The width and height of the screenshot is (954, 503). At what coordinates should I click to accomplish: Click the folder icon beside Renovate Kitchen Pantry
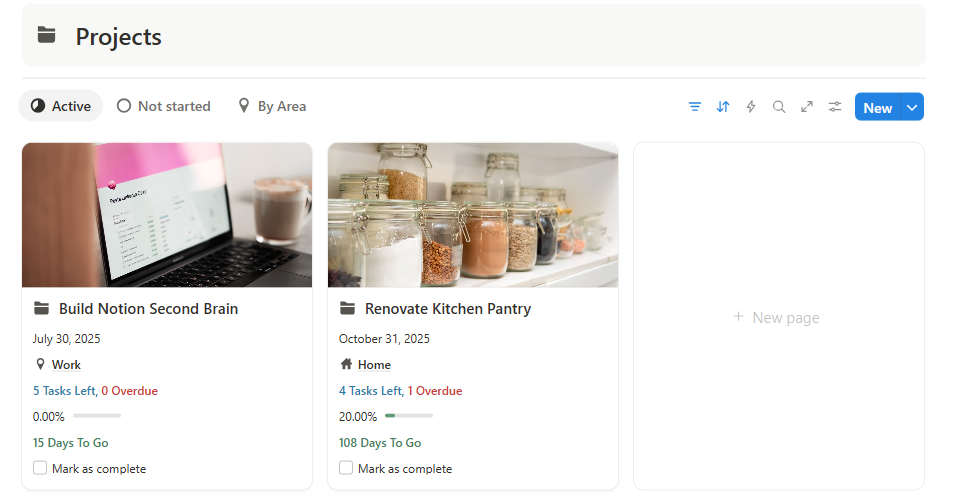pyautogui.click(x=347, y=309)
